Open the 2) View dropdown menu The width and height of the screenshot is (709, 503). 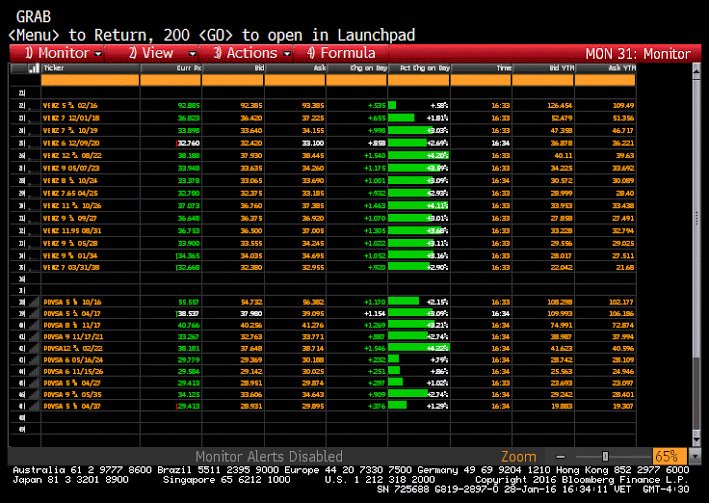(152, 53)
